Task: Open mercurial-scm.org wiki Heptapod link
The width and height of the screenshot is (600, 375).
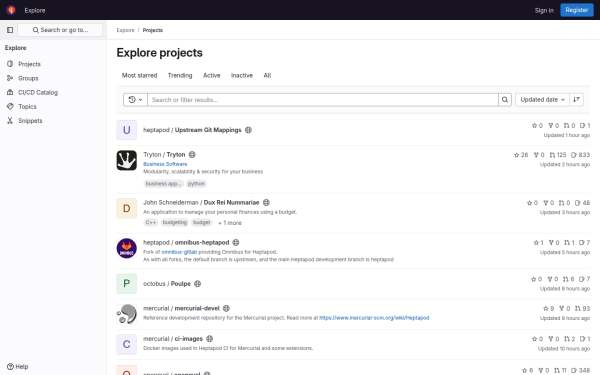Action: 374,318
